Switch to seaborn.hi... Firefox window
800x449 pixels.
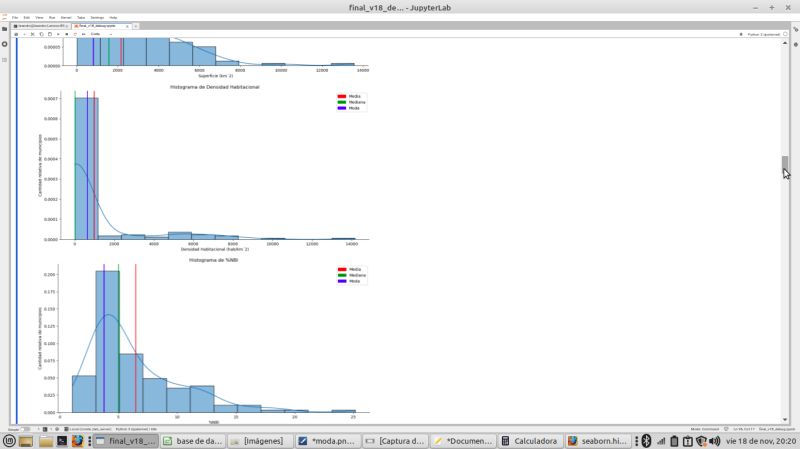[x=597, y=441]
